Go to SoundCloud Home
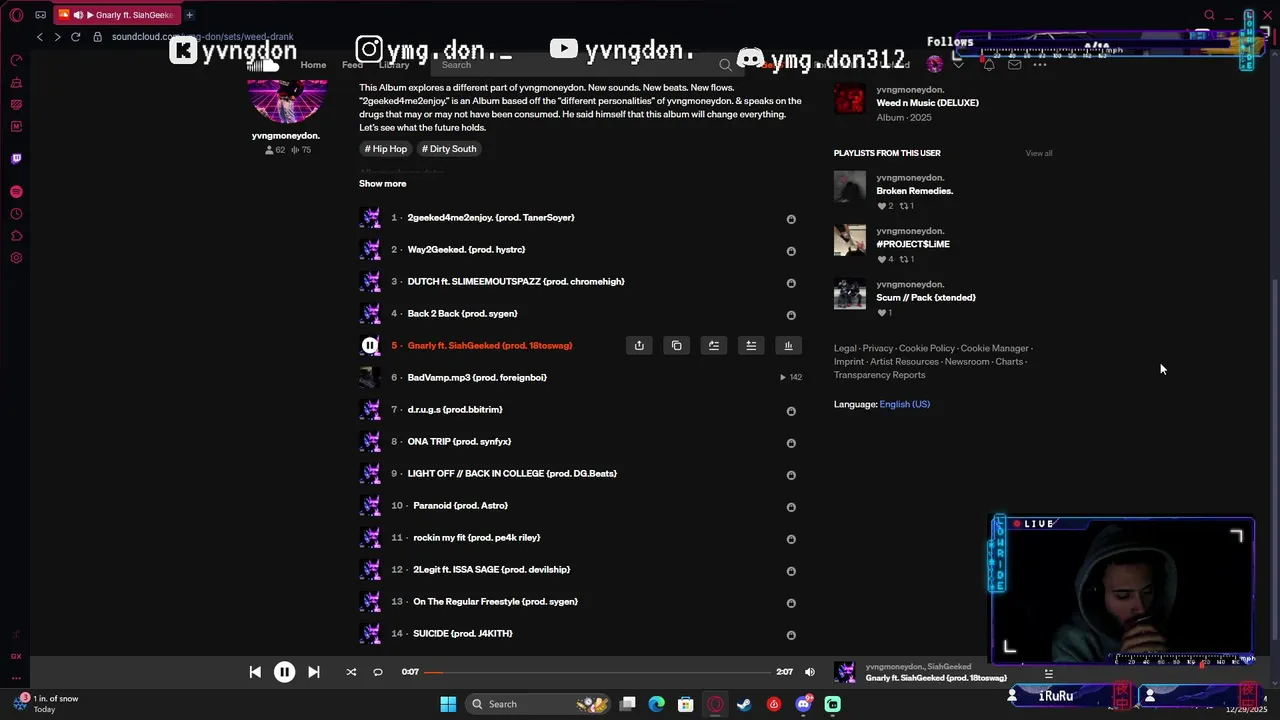Image resolution: width=1280 pixels, height=720 pixels. (313, 65)
